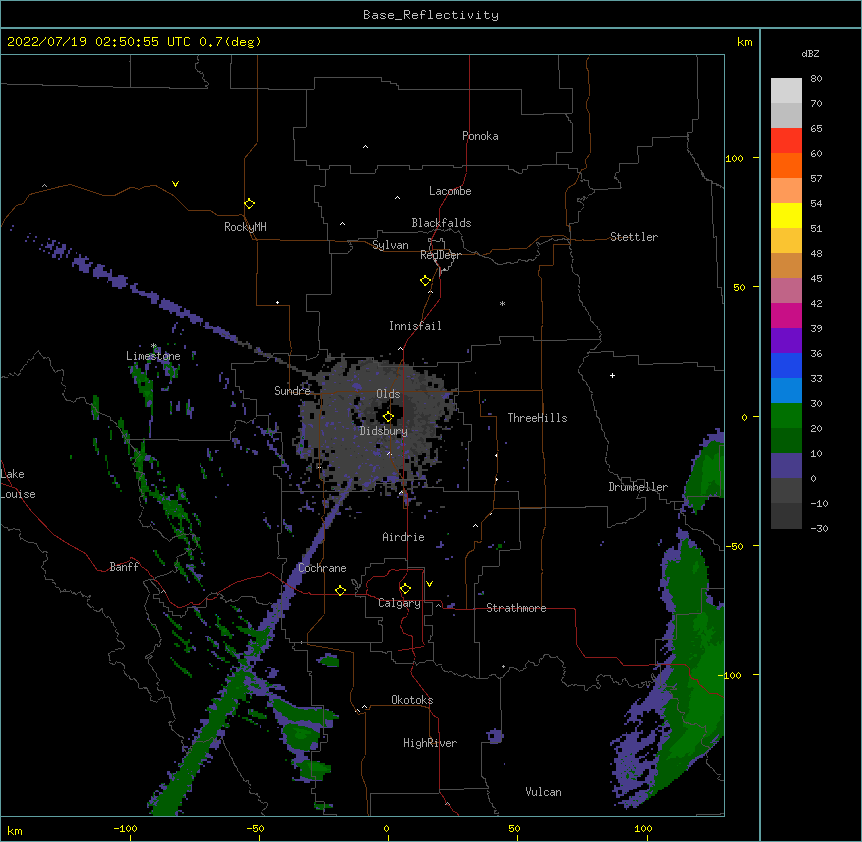Click the Lake Louise label
Screen dimensions: 862x842
point(16,484)
